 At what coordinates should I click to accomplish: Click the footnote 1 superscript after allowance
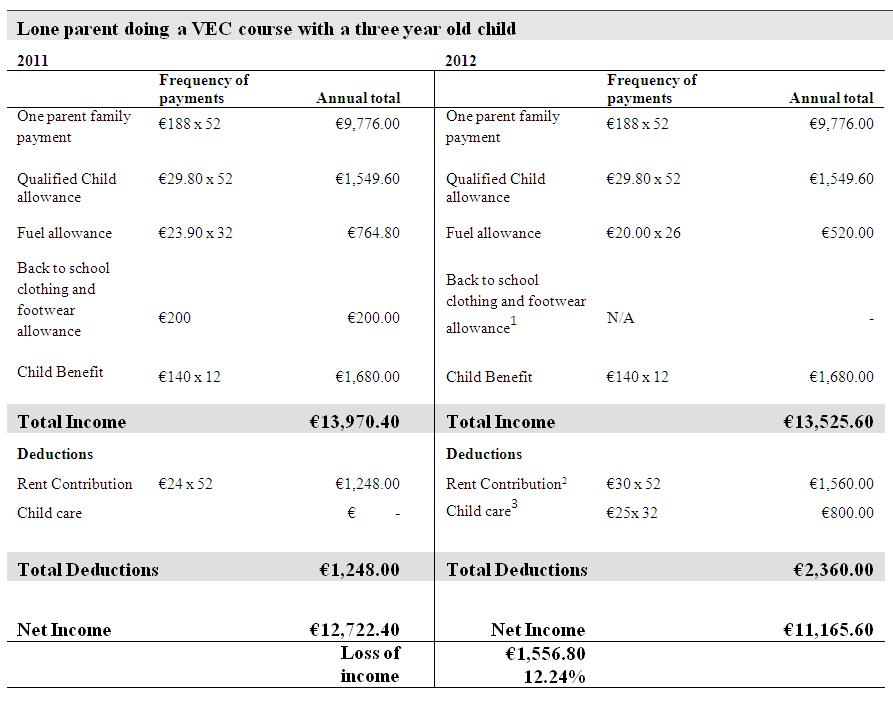pyautogui.click(x=514, y=321)
